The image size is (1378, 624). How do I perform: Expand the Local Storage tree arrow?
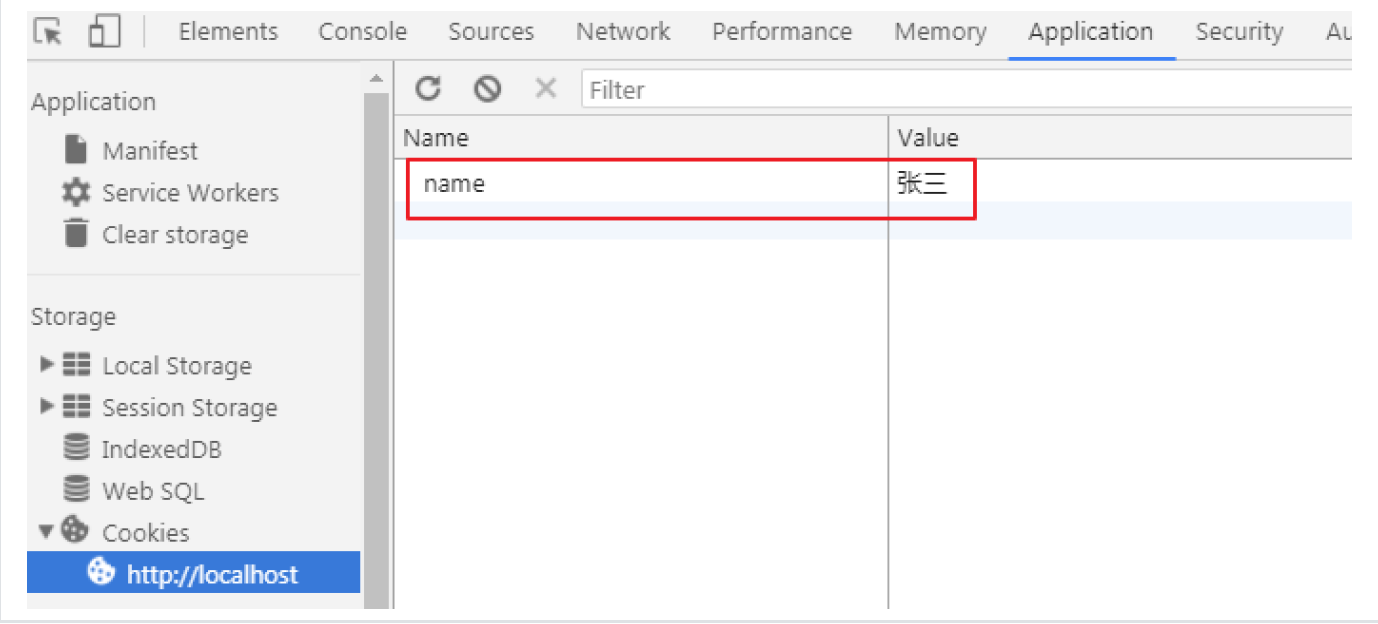47,365
